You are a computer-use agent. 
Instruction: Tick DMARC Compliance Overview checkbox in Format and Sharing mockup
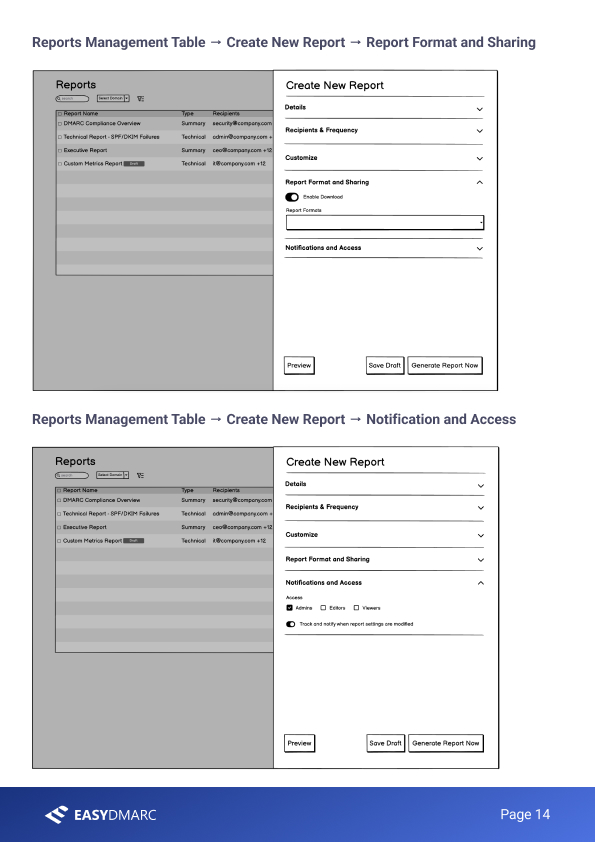point(60,124)
